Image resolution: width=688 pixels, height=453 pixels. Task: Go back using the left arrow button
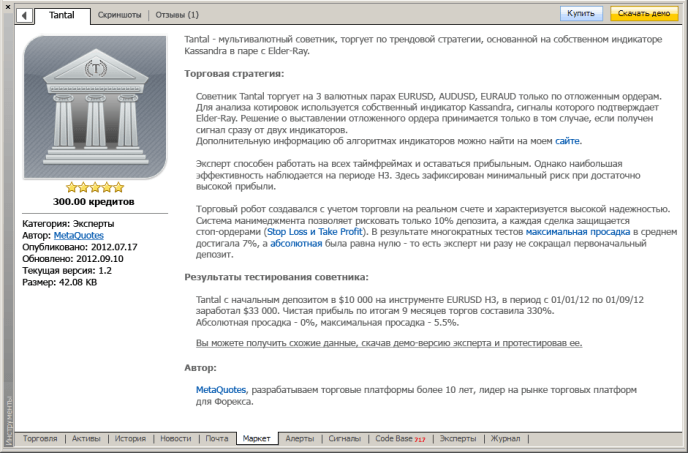(x=24, y=15)
